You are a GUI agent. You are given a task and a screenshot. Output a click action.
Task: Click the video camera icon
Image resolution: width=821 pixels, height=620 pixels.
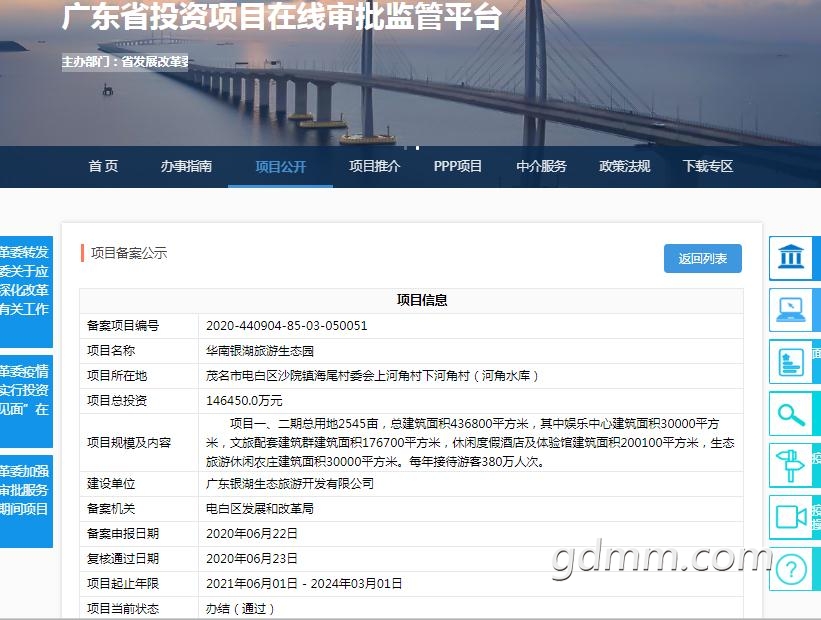pos(791,517)
